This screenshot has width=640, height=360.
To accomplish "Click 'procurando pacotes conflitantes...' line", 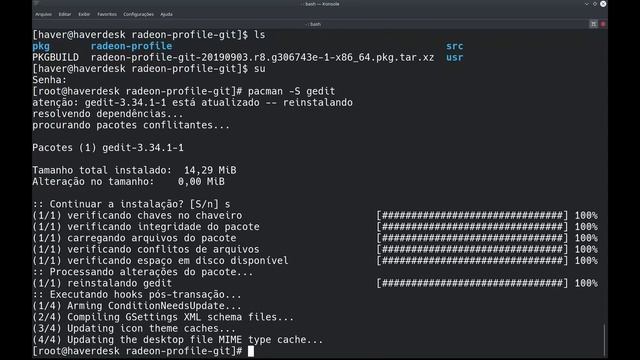I will pyautogui.click(x=131, y=125).
